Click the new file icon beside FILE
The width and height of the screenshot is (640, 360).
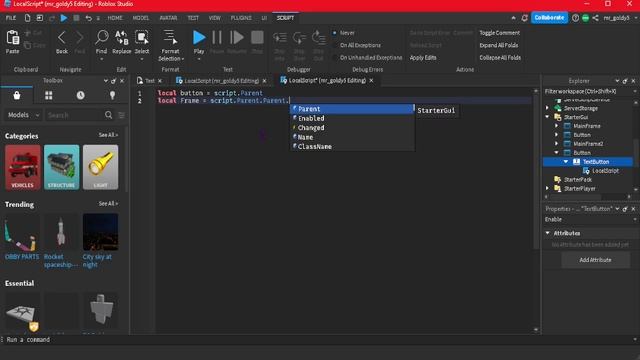click(x=27, y=18)
